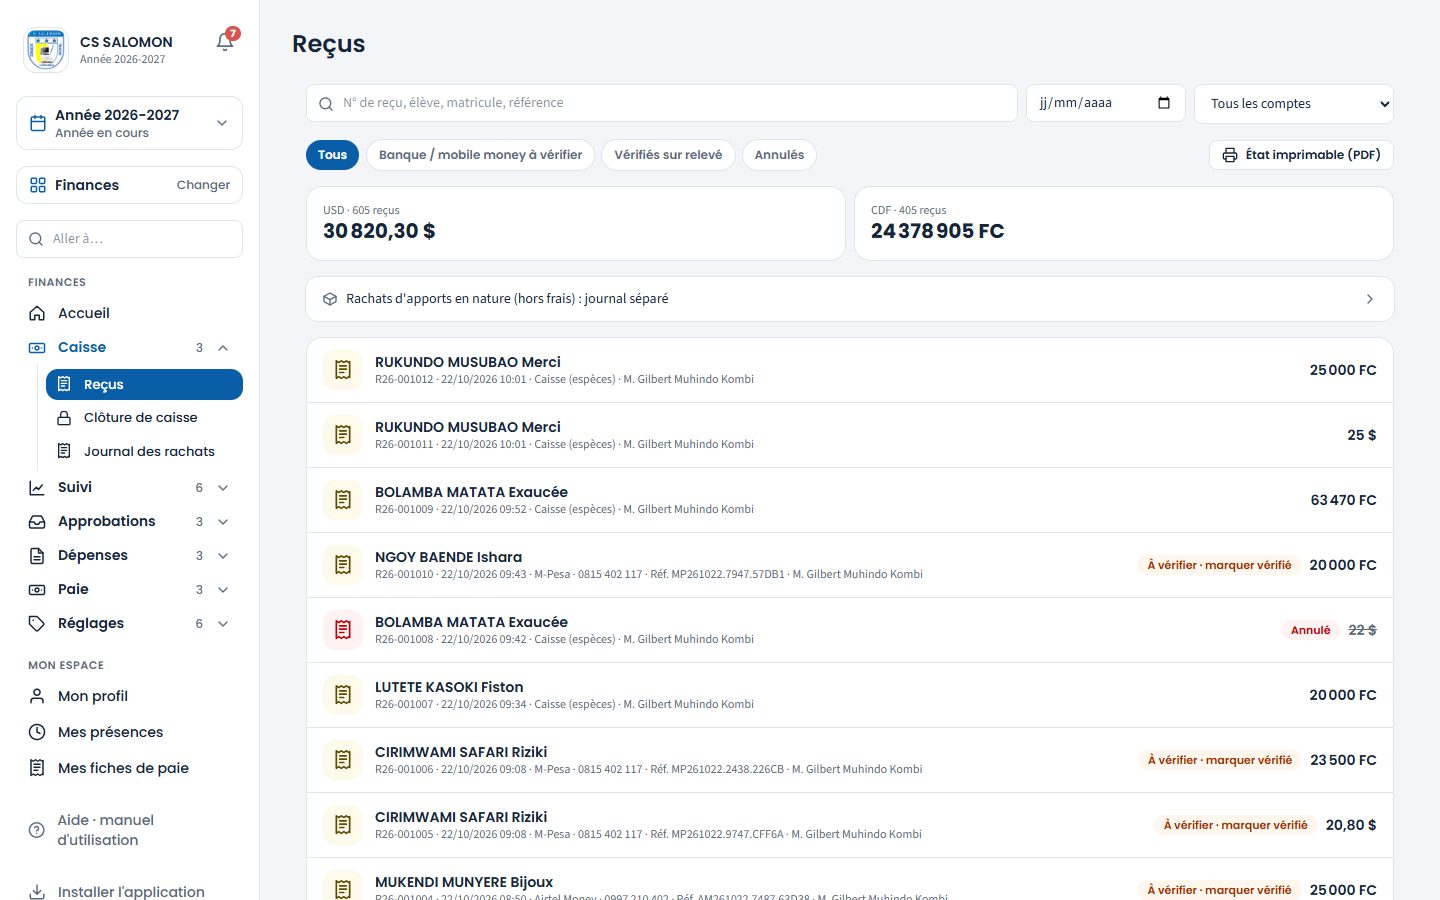The width and height of the screenshot is (1440, 900).
Task: Click the receipt search field
Action: pos(662,103)
